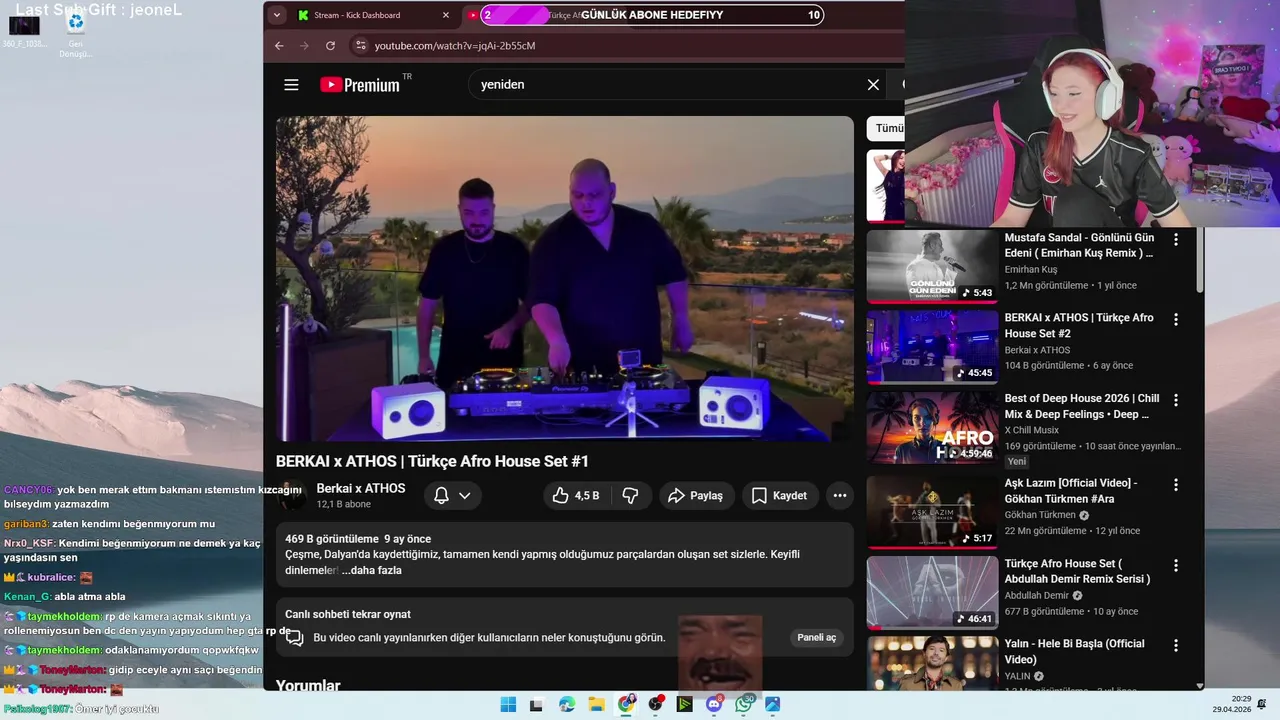The image size is (1280, 720).
Task: Open the Emirhan Kuş channel link
Action: click(x=1031, y=270)
